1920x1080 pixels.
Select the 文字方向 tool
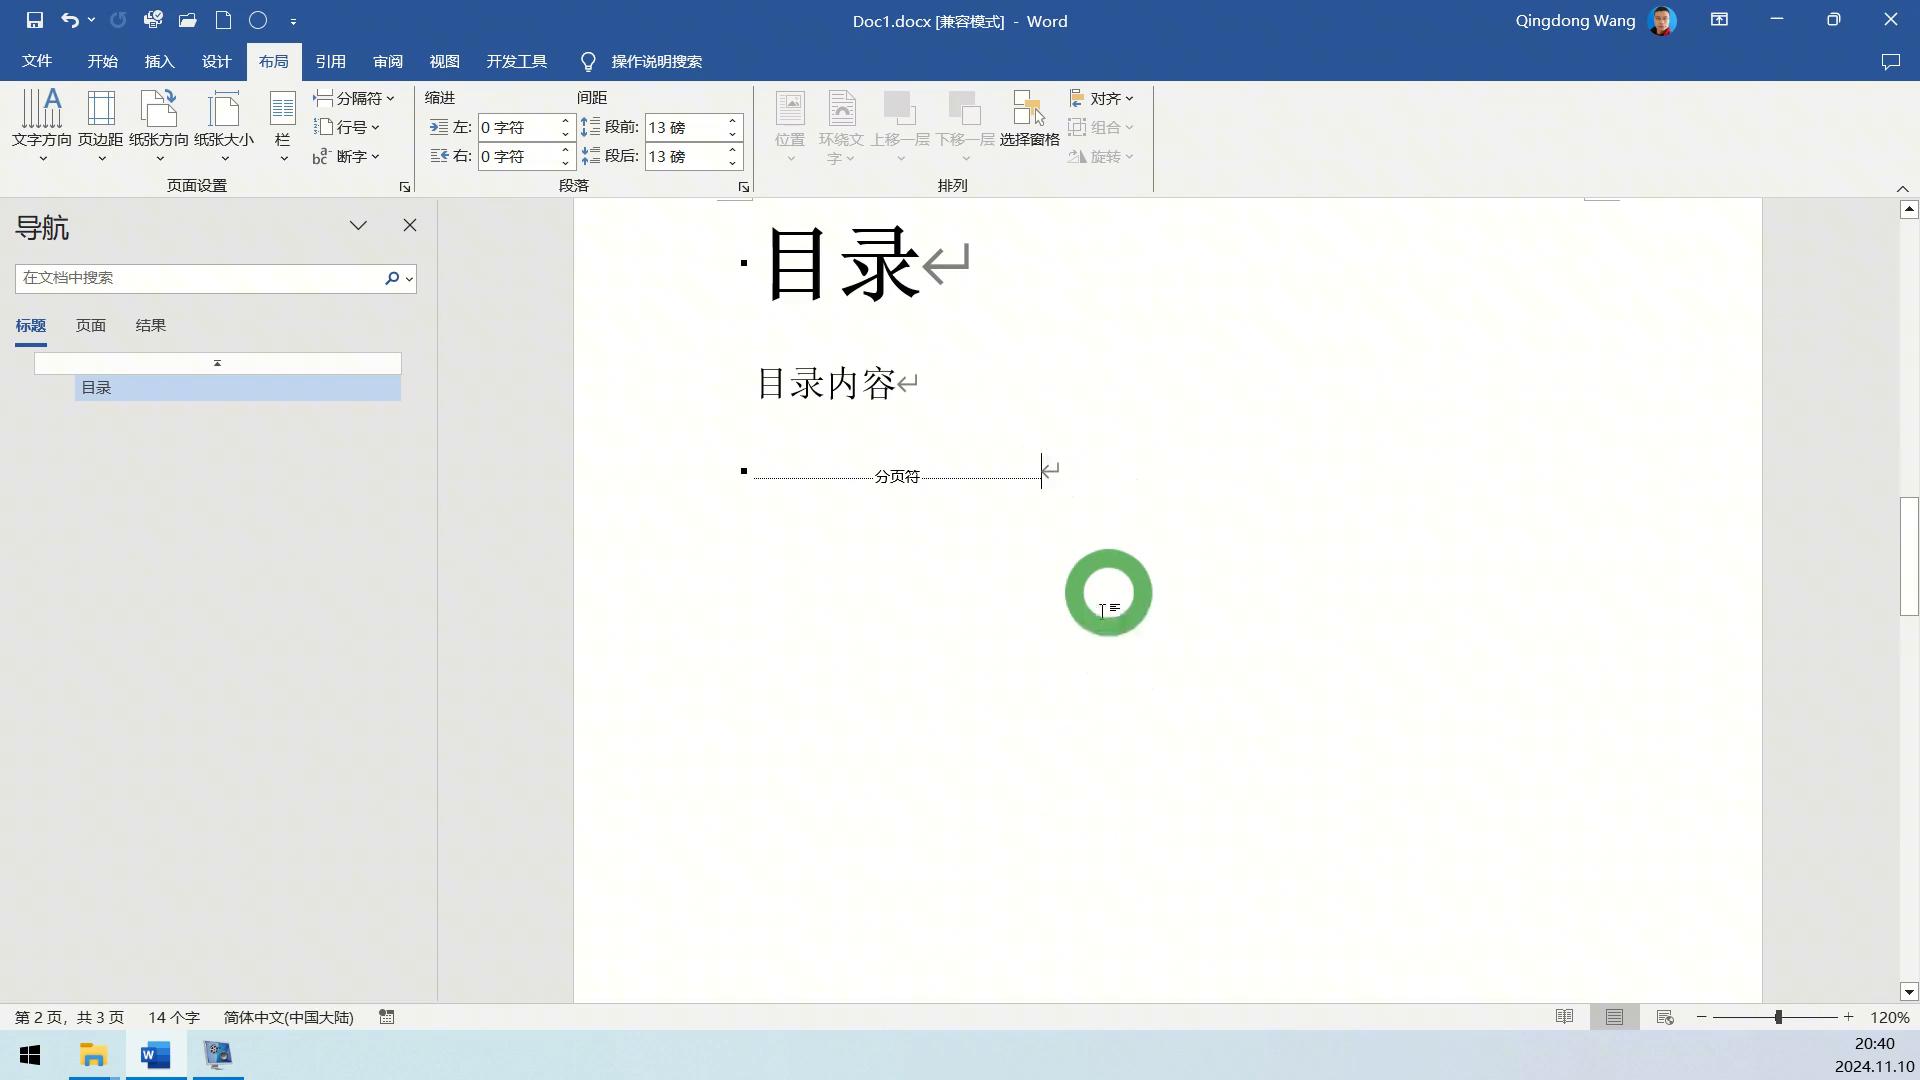42,124
